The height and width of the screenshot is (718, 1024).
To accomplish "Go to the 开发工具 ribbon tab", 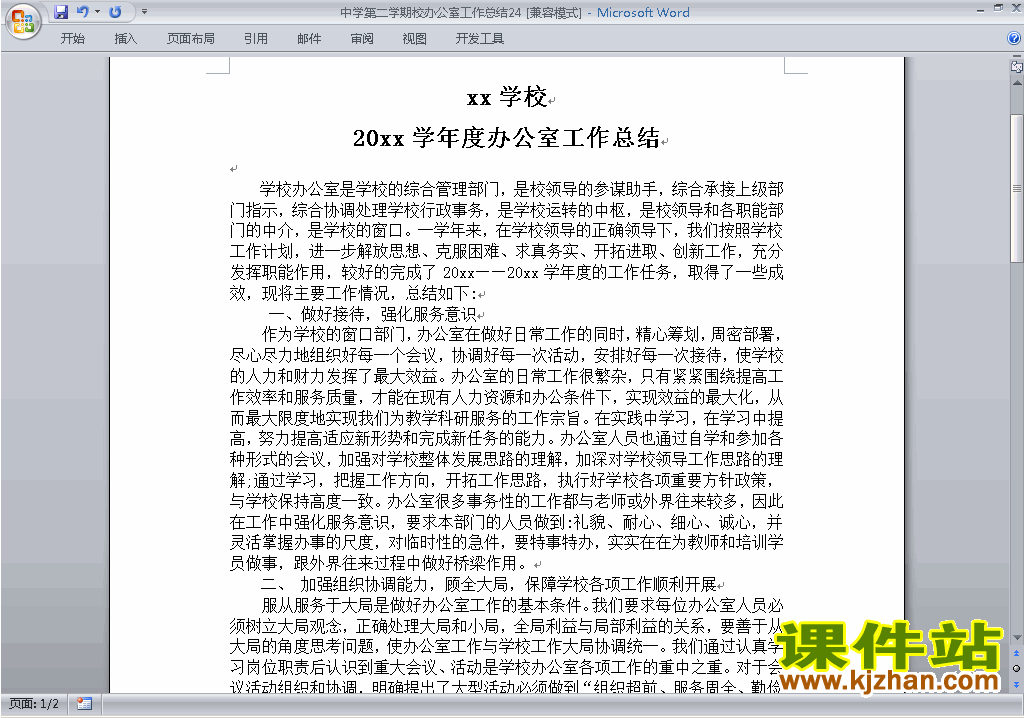I will click(x=480, y=39).
